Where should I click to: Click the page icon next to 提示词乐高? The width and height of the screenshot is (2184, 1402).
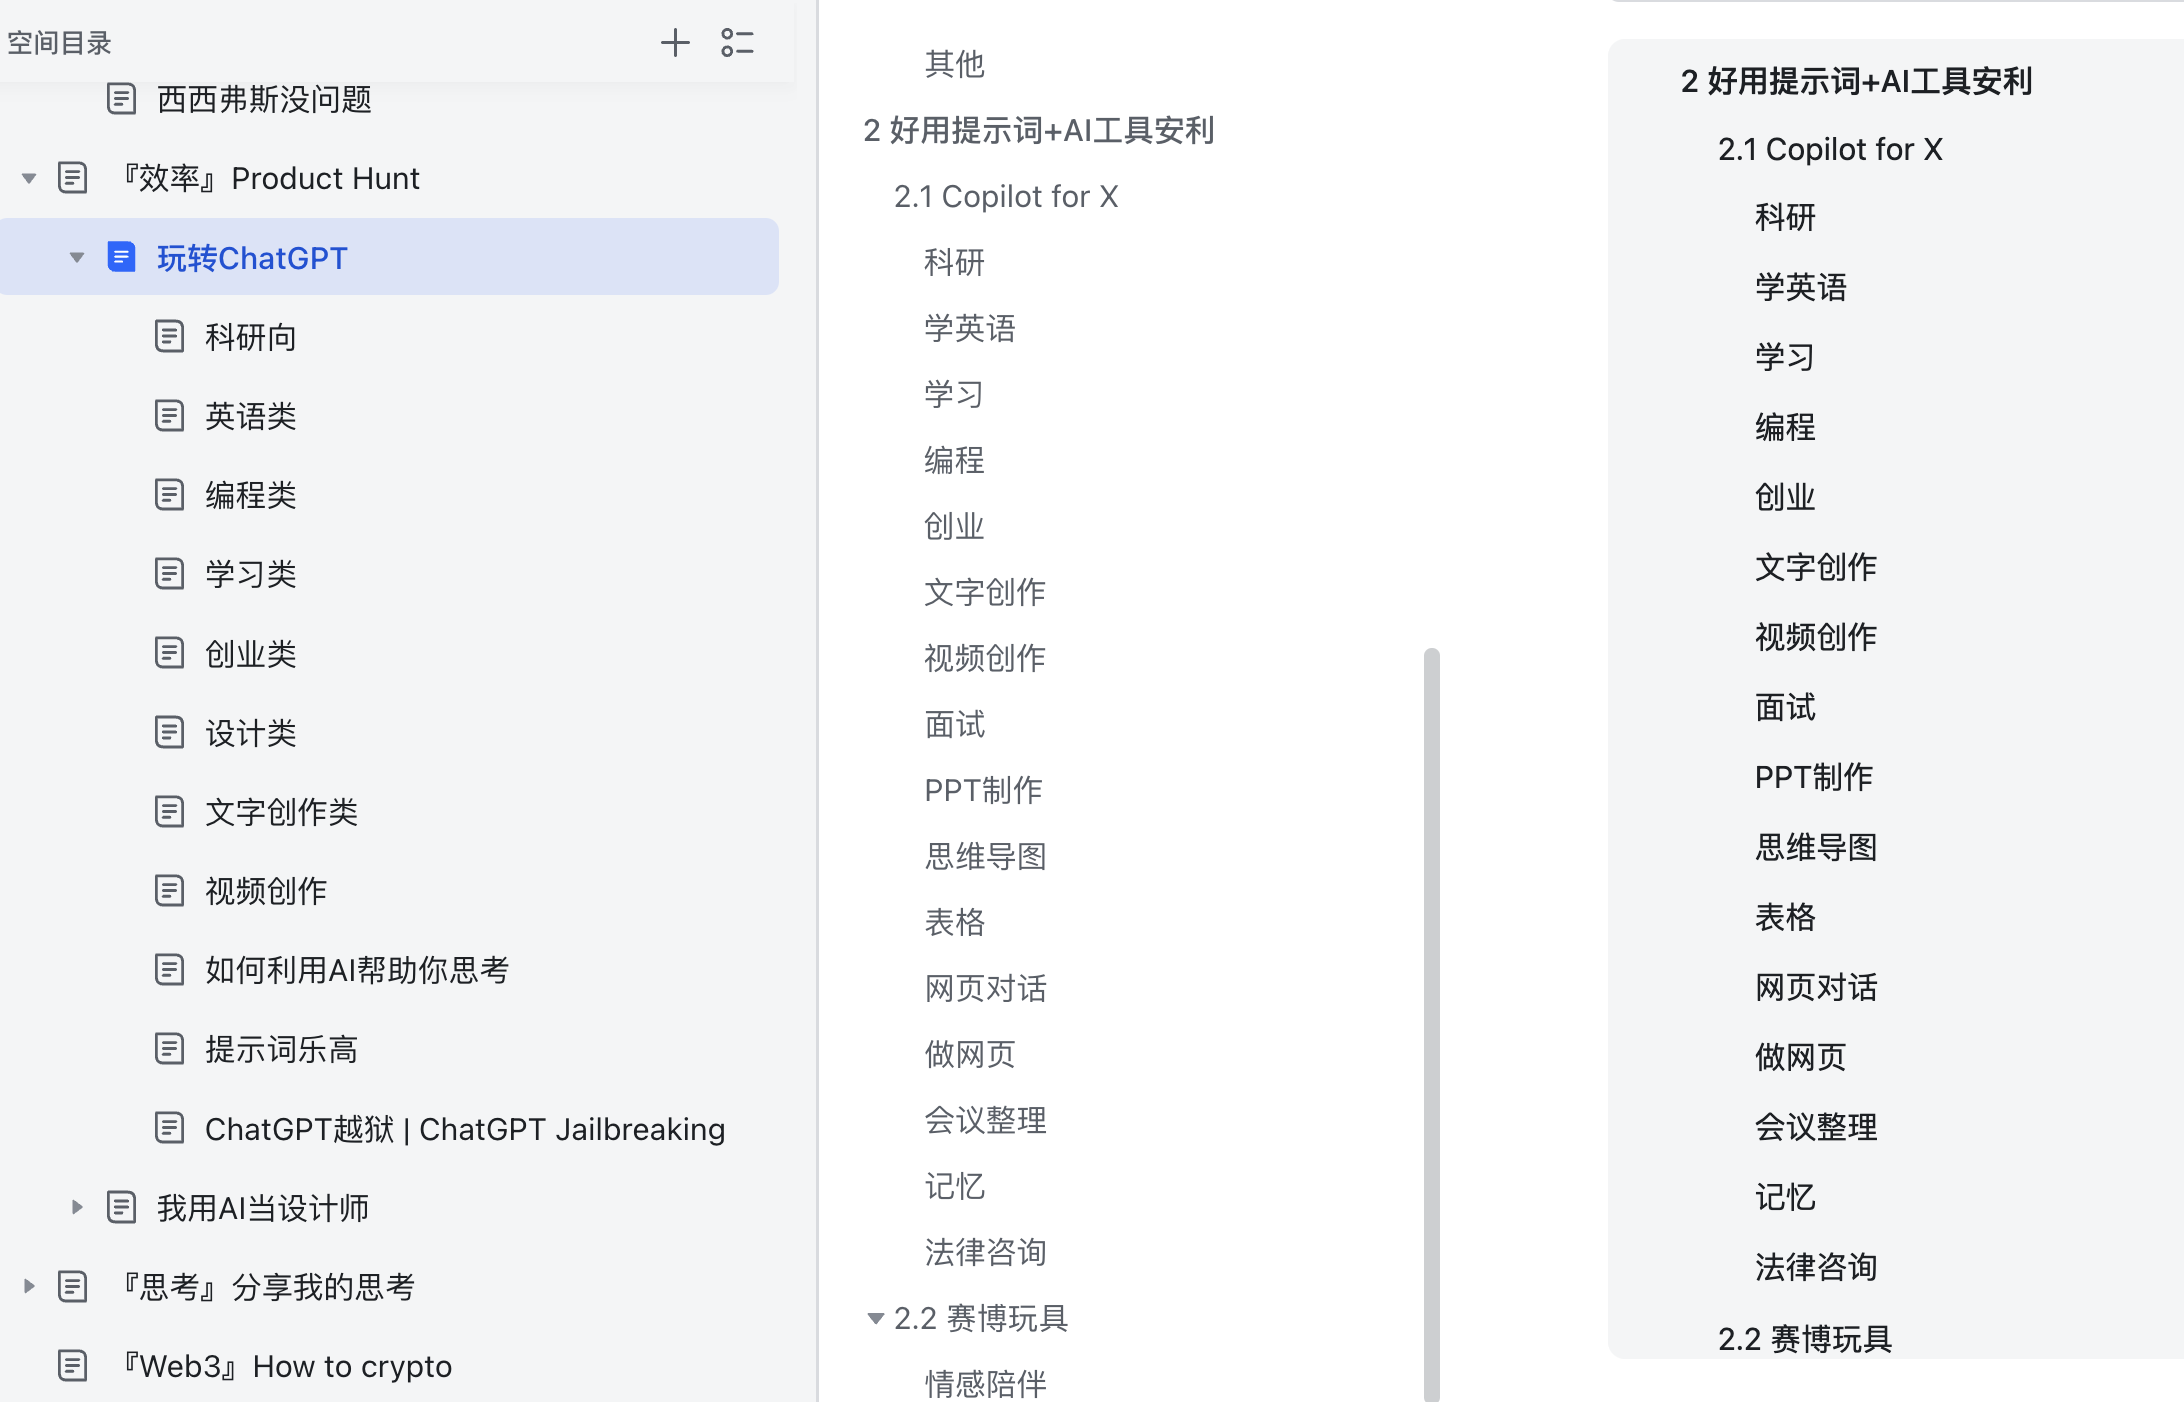point(169,1048)
